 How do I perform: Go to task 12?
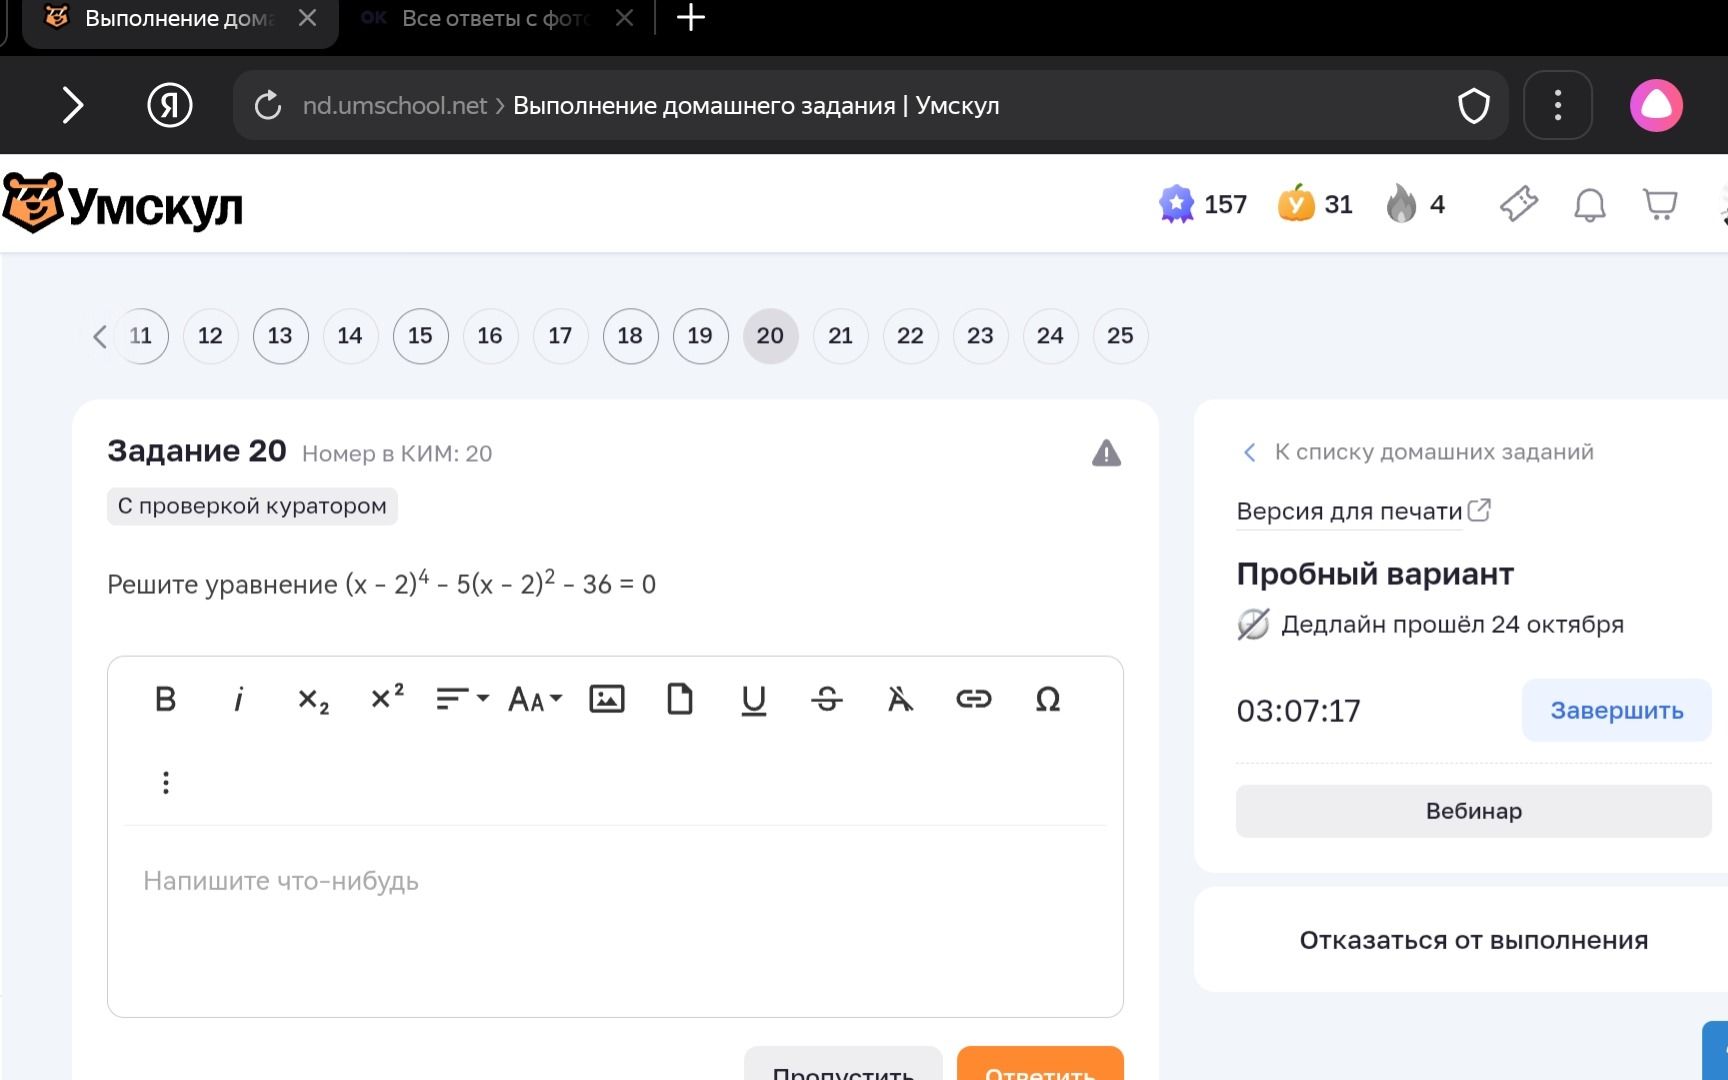pos(210,336)
